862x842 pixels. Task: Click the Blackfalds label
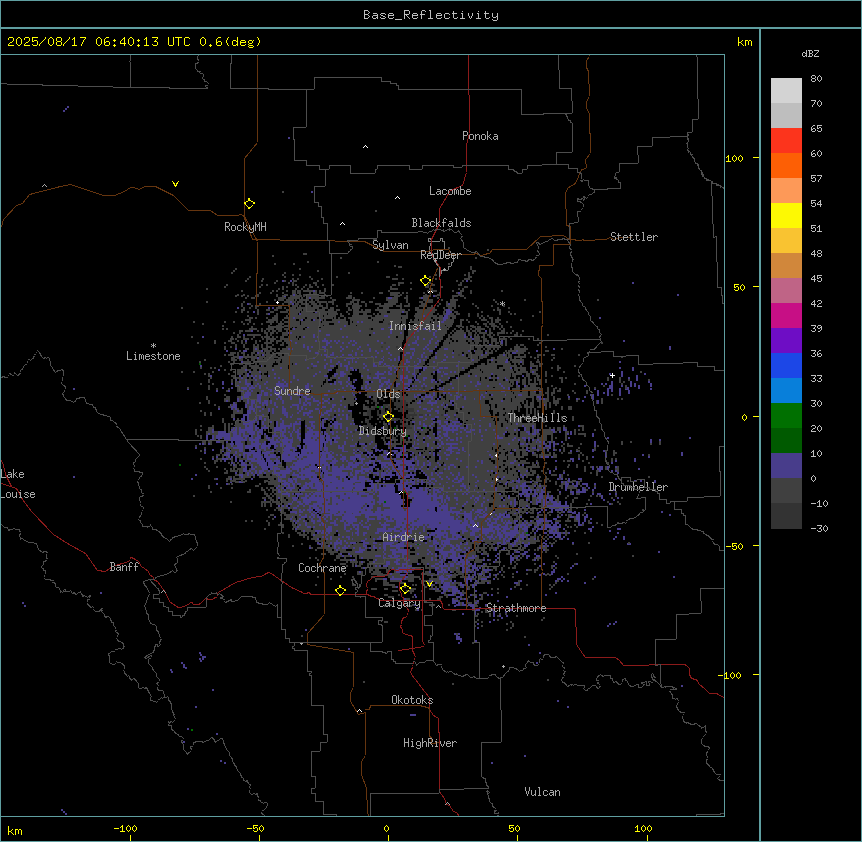(441, 223)
